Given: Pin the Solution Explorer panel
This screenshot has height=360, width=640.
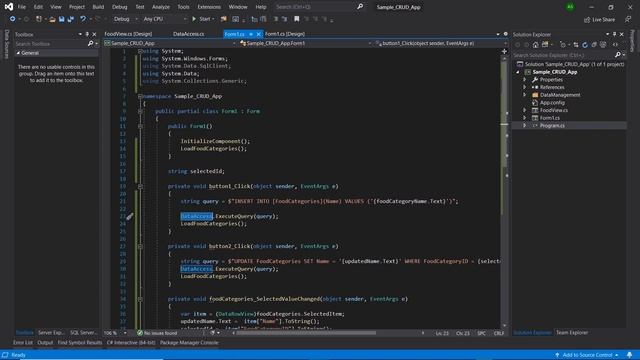Looking at the screenshot, I should pos(614,34).
